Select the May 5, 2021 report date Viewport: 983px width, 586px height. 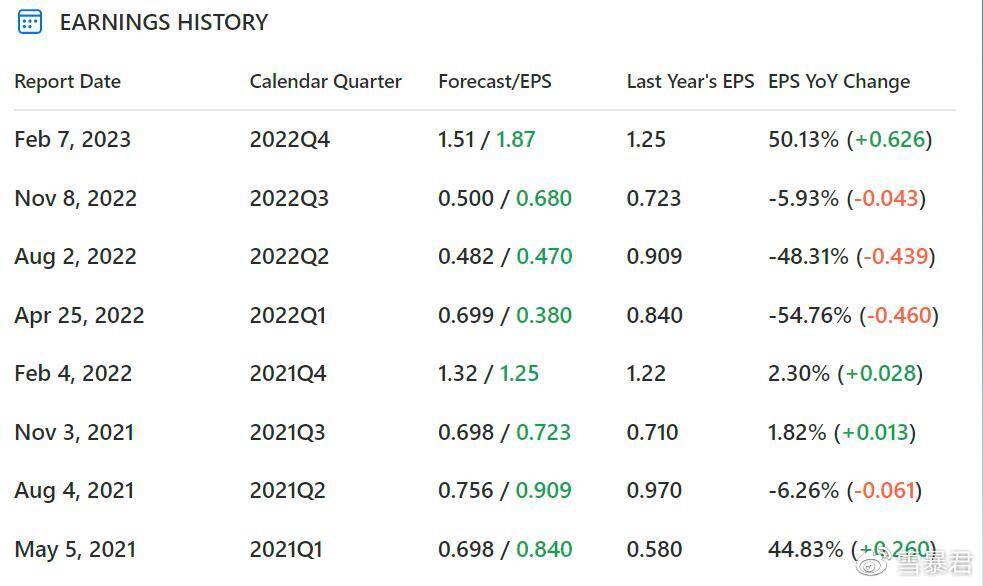[75, 550]
